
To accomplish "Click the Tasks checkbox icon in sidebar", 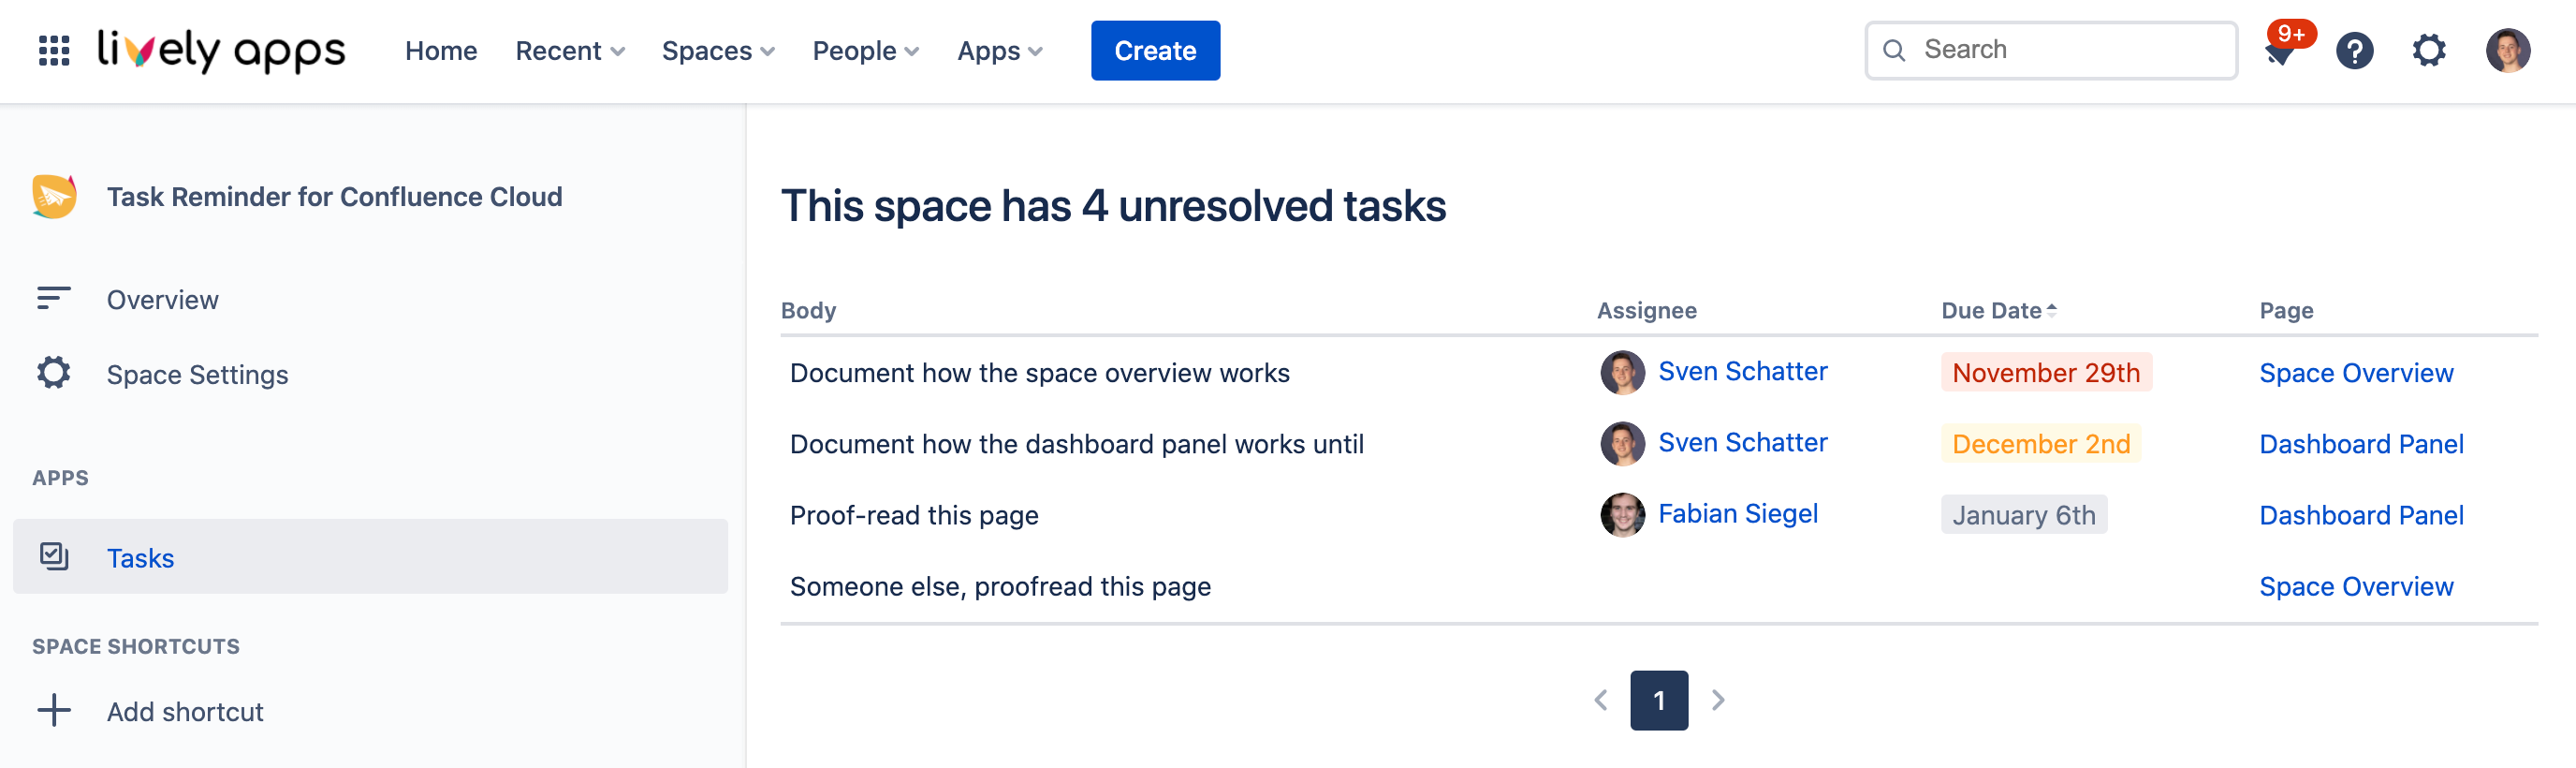I will click(54, 556).
